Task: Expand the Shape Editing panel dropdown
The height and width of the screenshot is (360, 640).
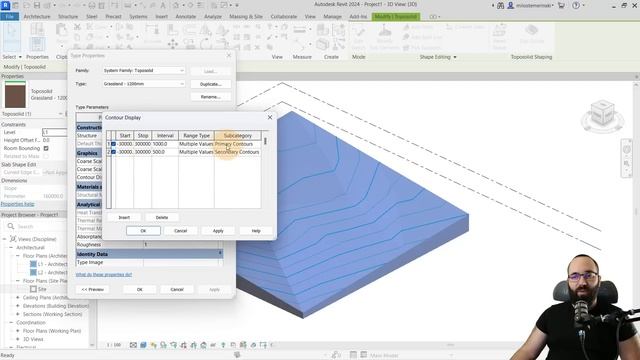Action: (455, 57)
